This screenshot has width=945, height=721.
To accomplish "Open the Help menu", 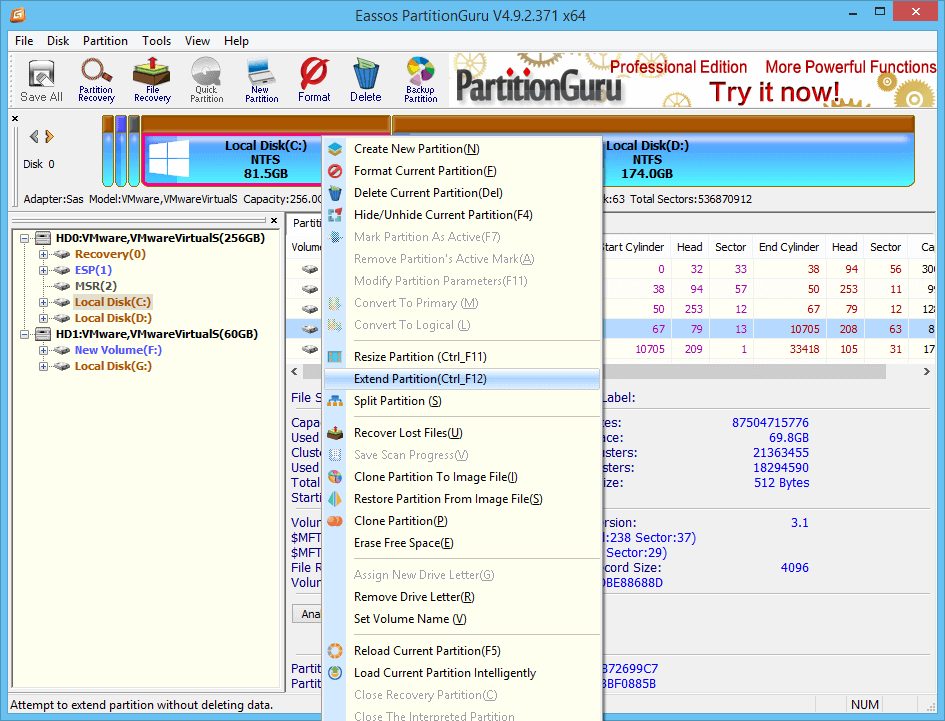I will (236, 41).
